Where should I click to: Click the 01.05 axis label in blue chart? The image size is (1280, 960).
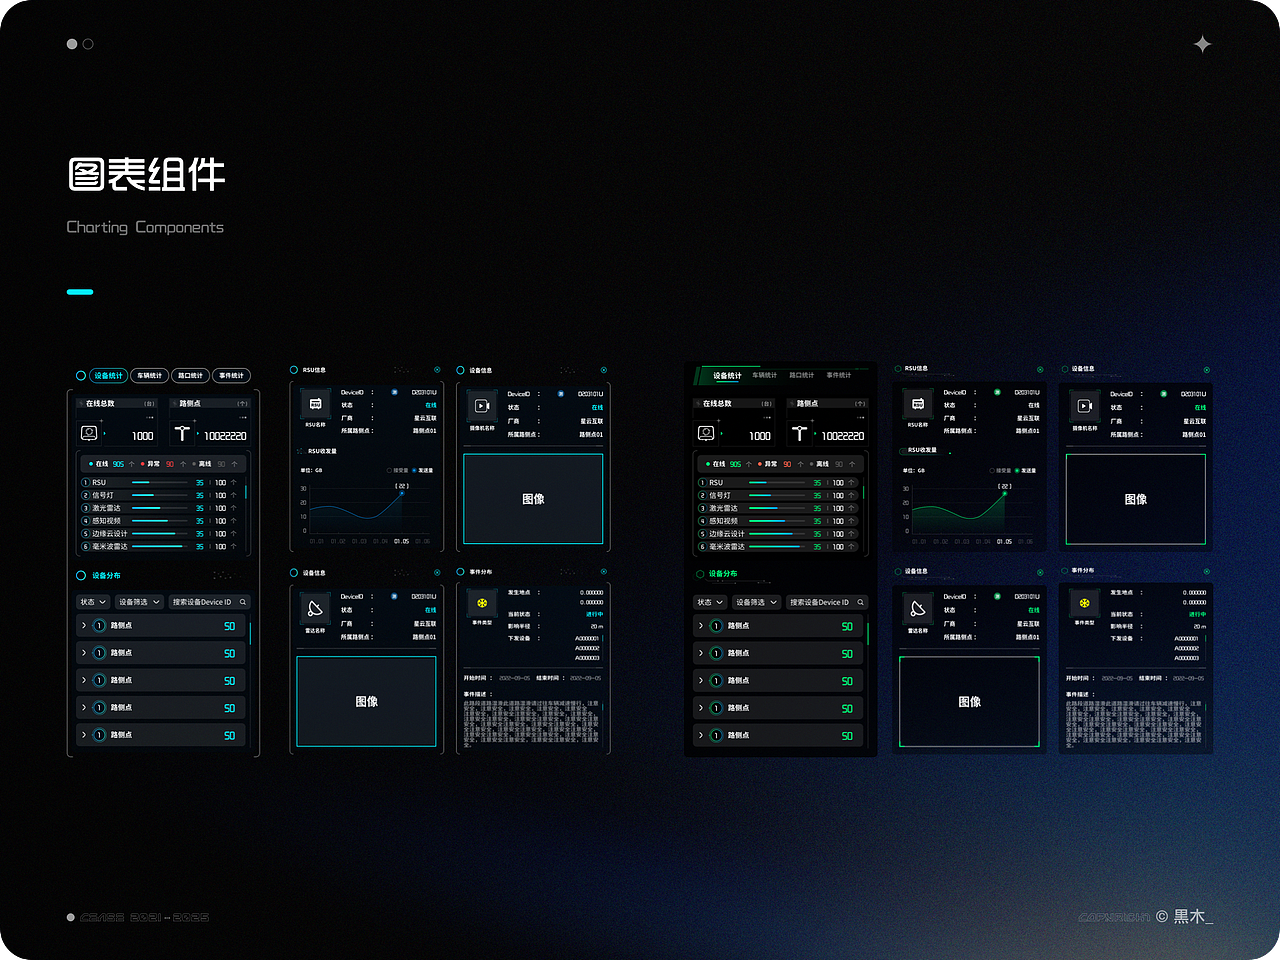(401, 541)
